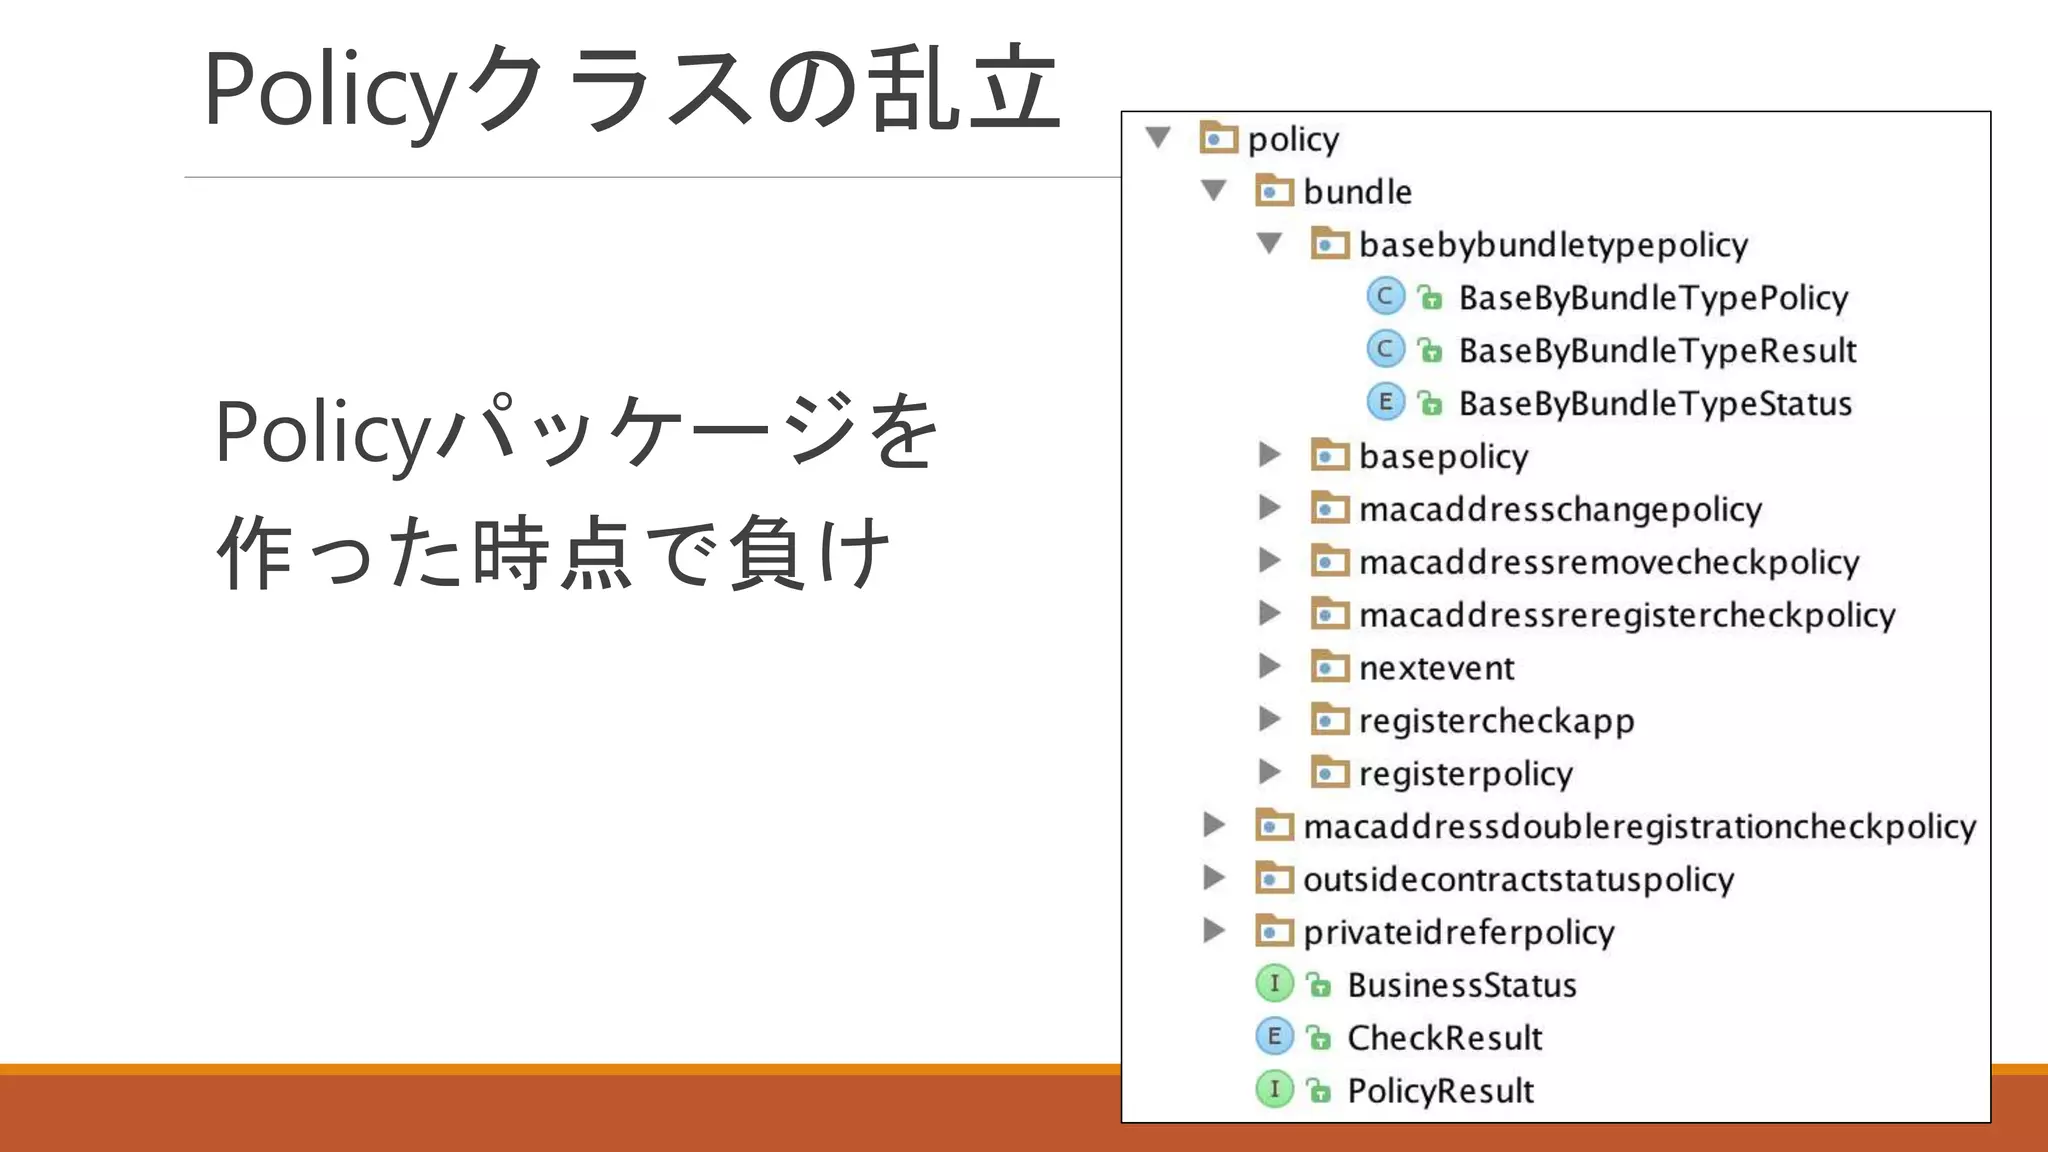Click the macaddressremovecheckpolicy folder icon
This screenshot has height=1152, width=2048.
[1331, 561]
